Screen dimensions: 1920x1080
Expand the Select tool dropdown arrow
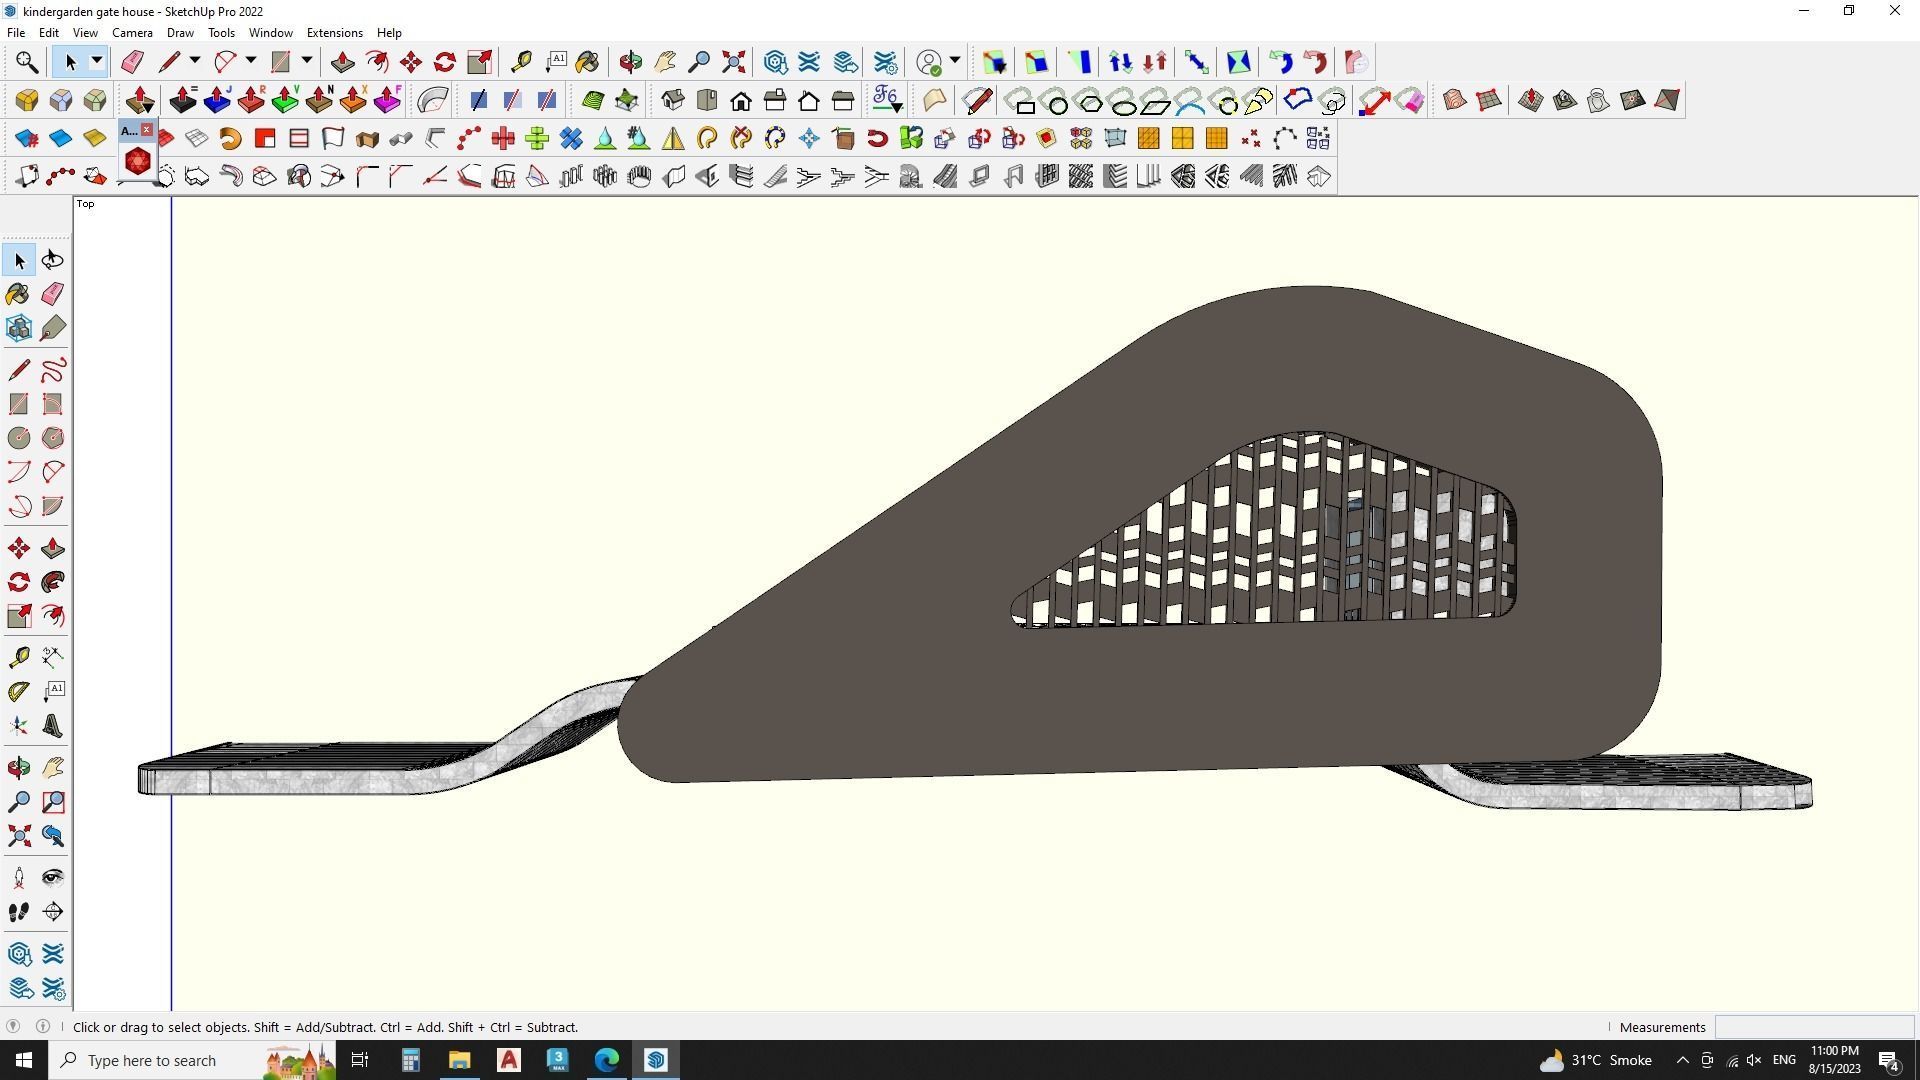pos(97,62)
